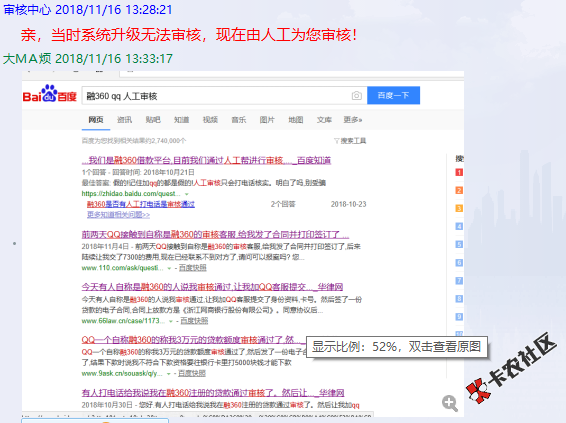
Task: Click hot-search rank 1 red badge
Action: (459, 173)
